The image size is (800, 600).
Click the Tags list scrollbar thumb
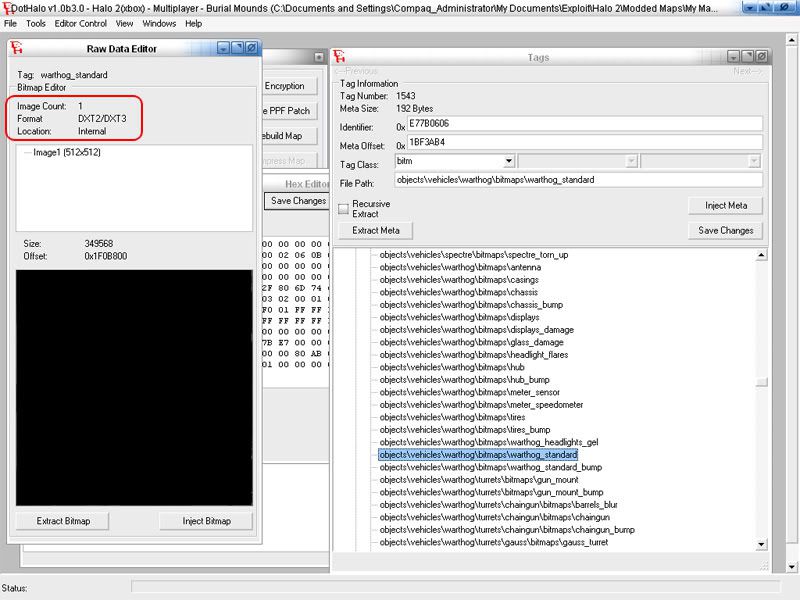[x=761, y=382]
